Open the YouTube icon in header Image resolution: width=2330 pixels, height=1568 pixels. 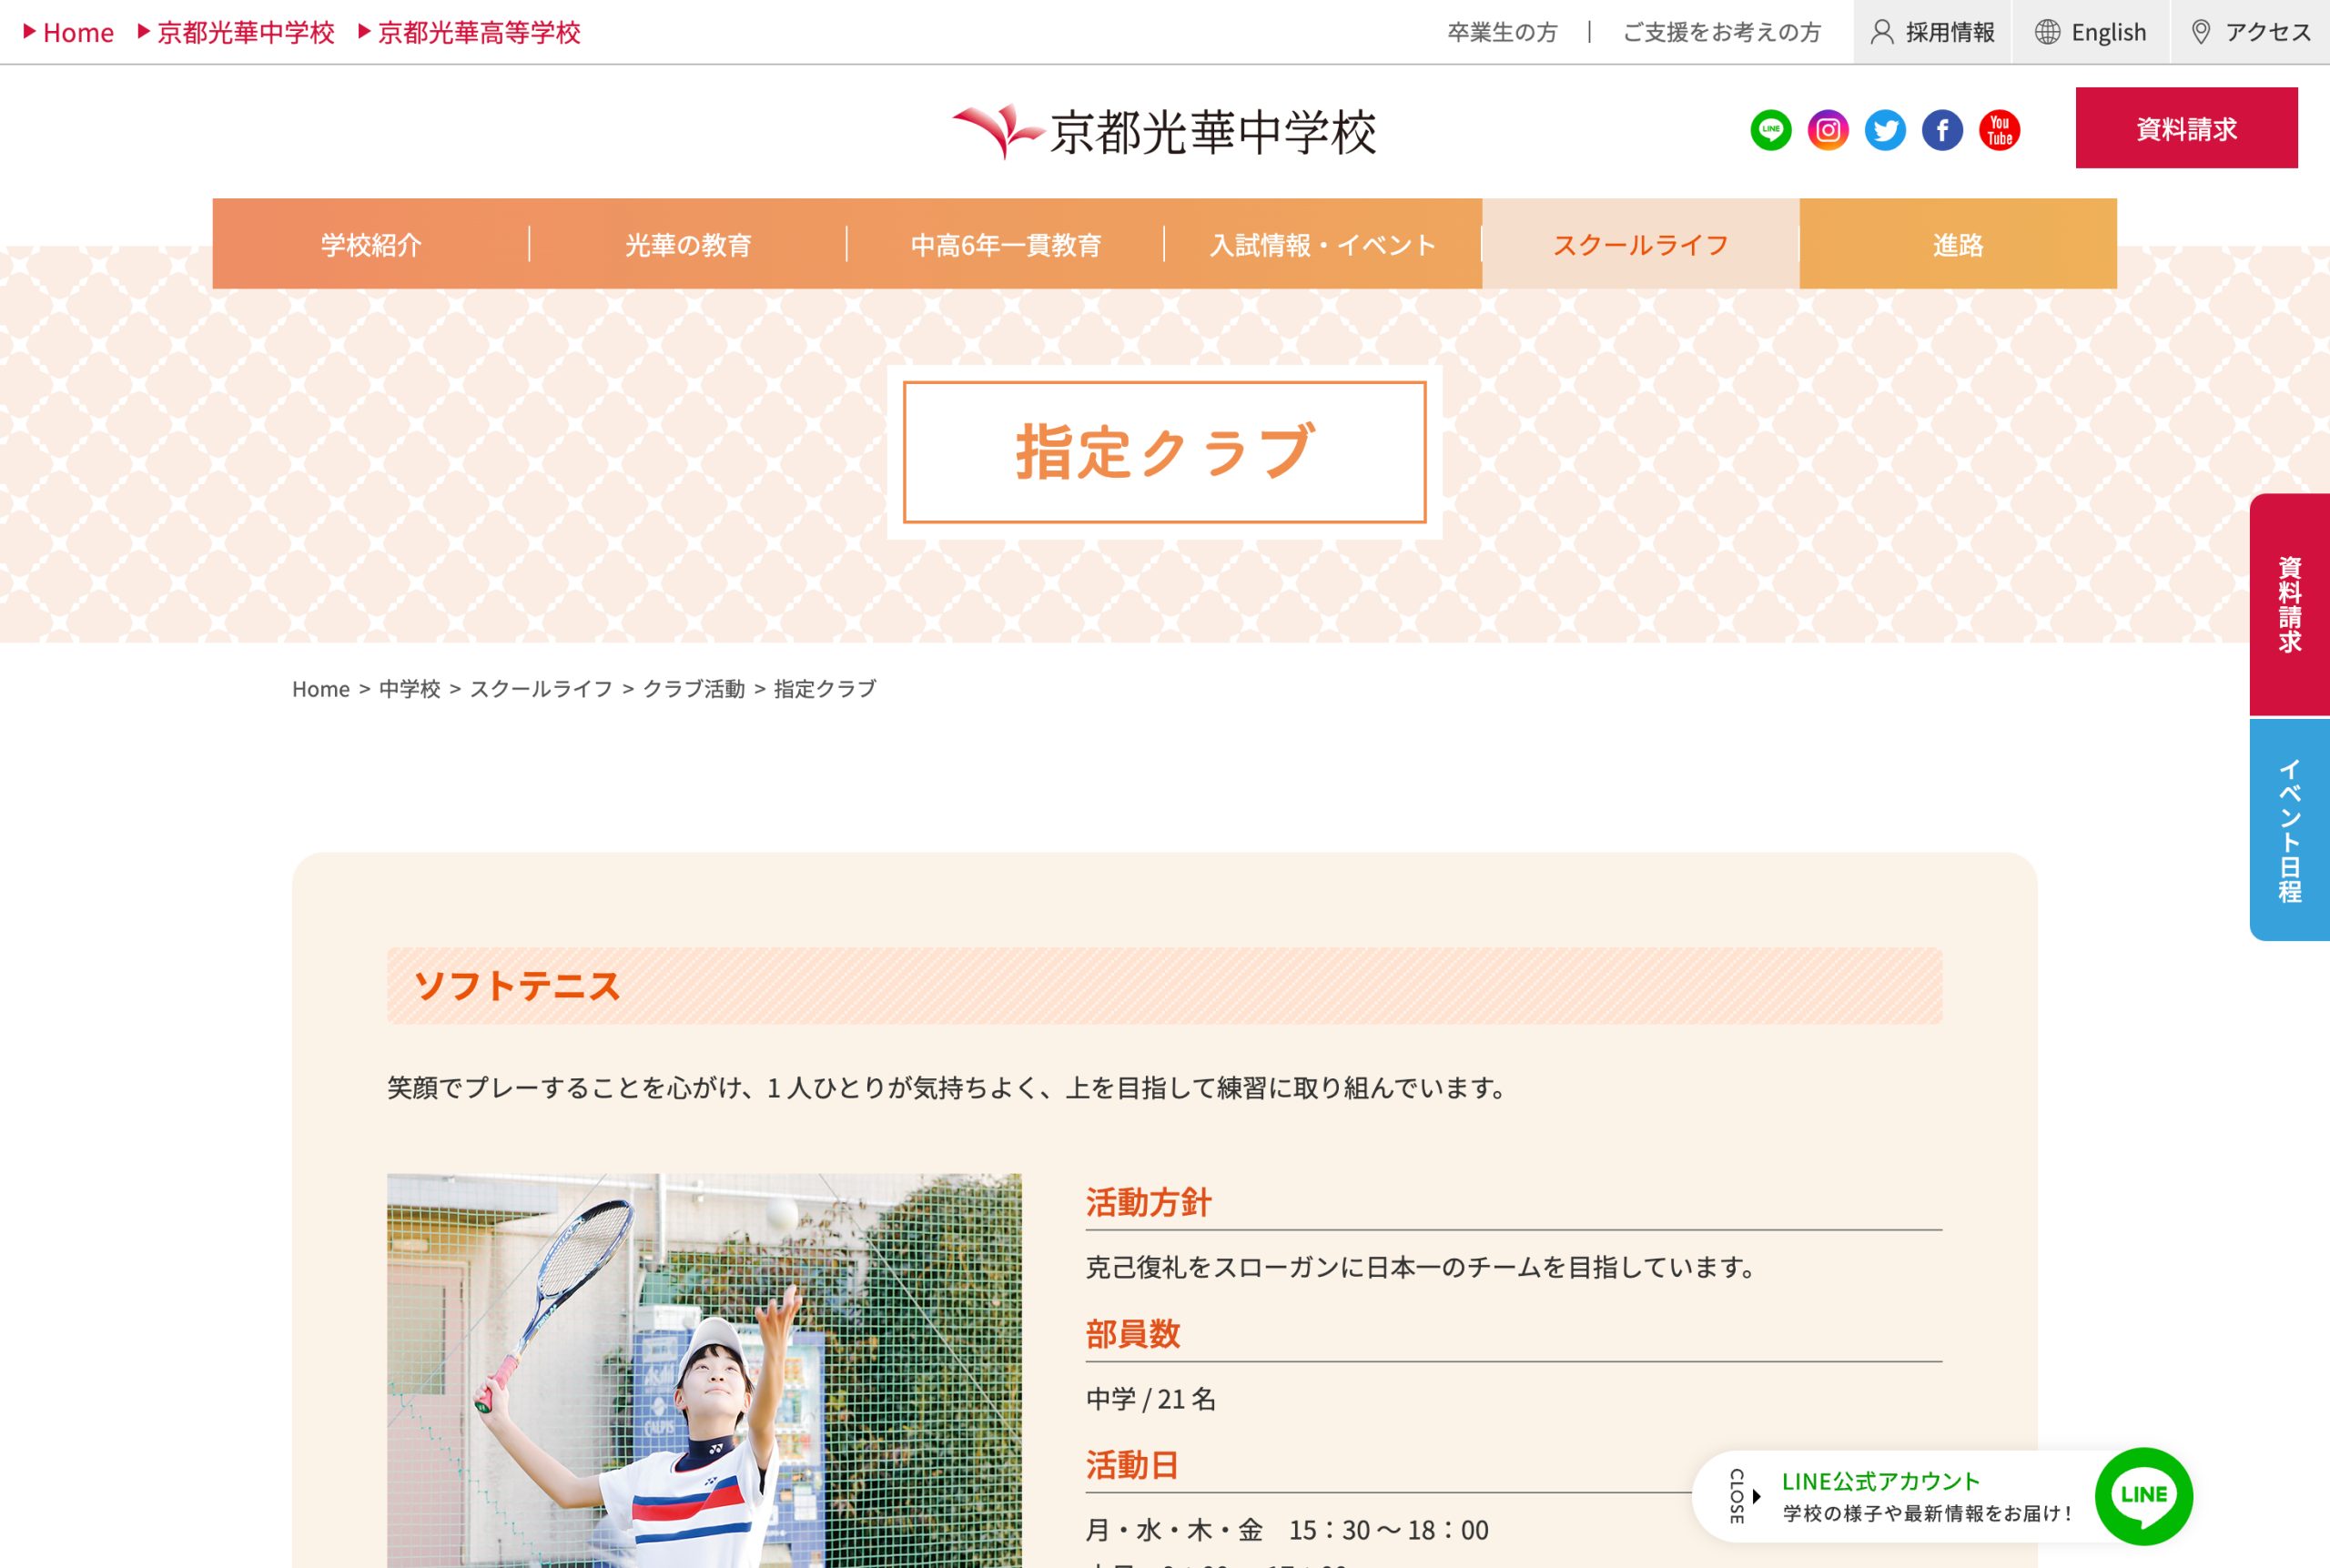tap(1999, 130)
